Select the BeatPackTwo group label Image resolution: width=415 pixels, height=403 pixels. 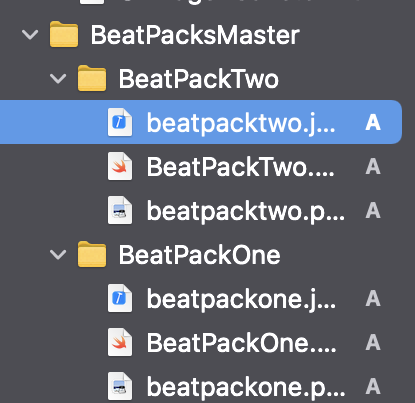199,79
